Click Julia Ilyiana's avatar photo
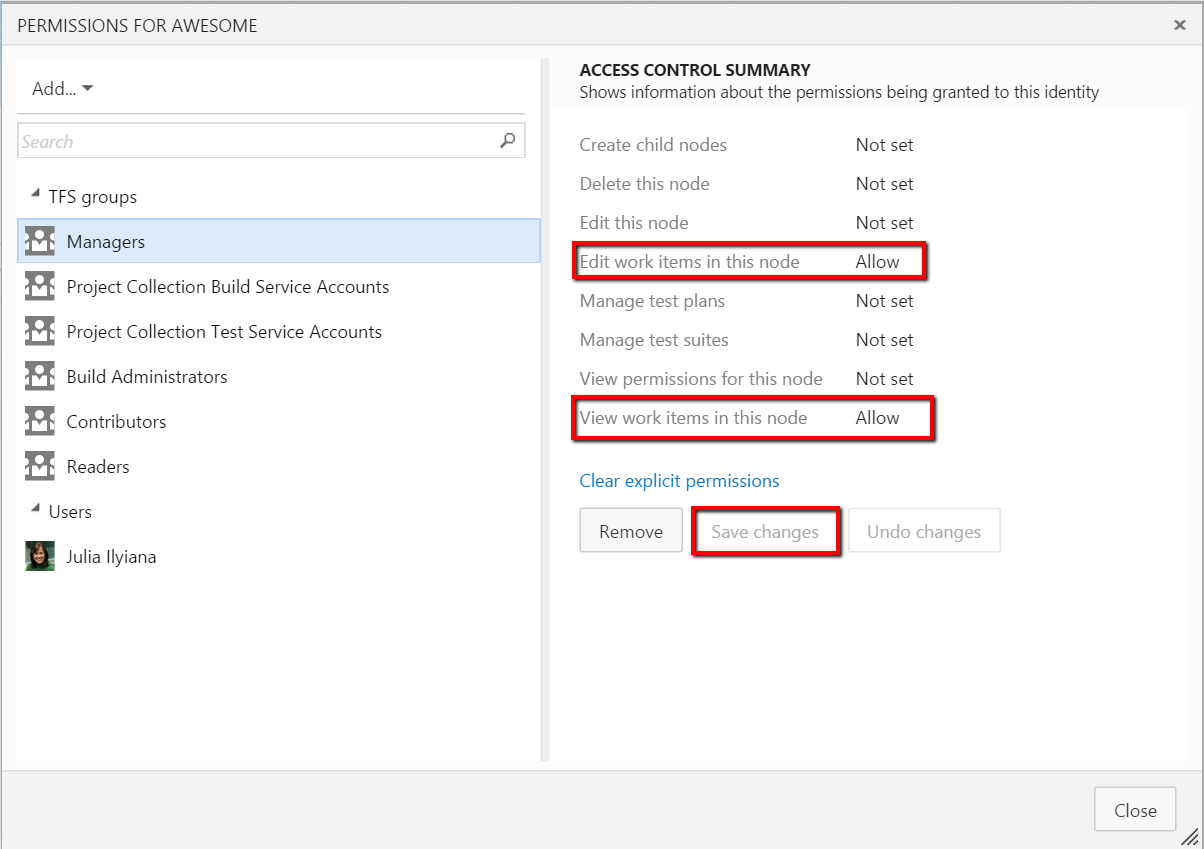This screenshot has height=849, width=1204. [40, 556]
